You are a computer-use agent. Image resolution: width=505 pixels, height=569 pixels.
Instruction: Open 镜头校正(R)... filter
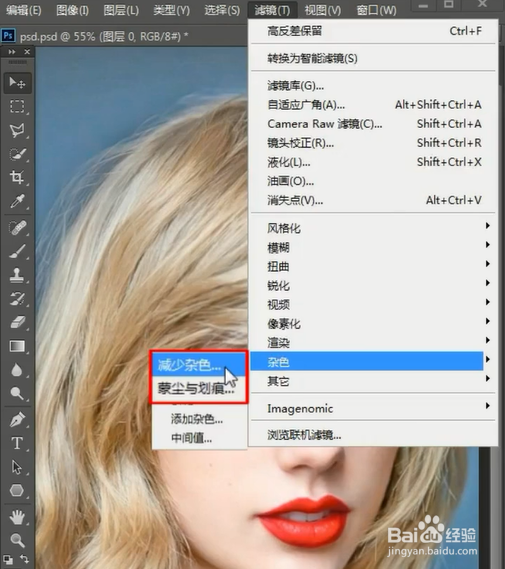click(374, 143)
